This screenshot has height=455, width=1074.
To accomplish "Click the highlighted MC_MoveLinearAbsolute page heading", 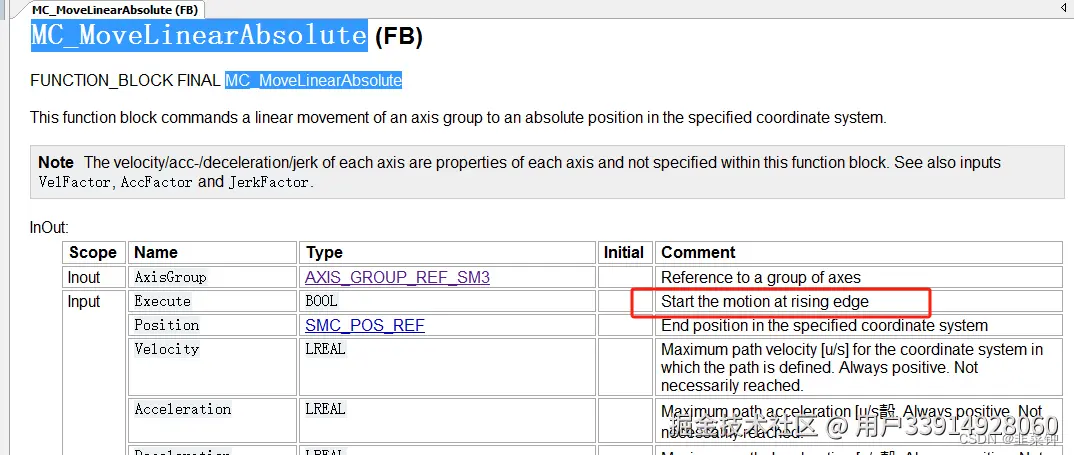I will point(199,36).
